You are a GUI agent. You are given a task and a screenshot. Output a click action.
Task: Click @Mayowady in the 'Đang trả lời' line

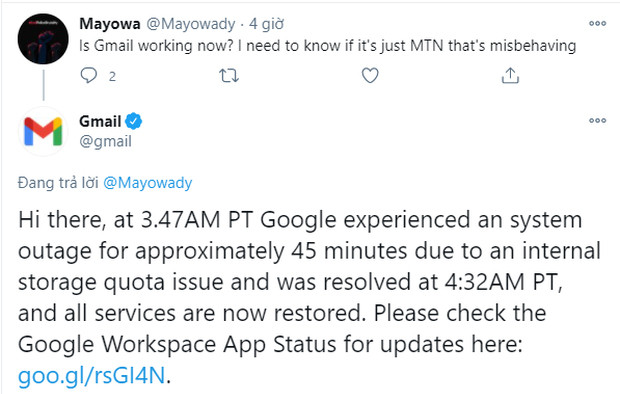coord(148,183)
